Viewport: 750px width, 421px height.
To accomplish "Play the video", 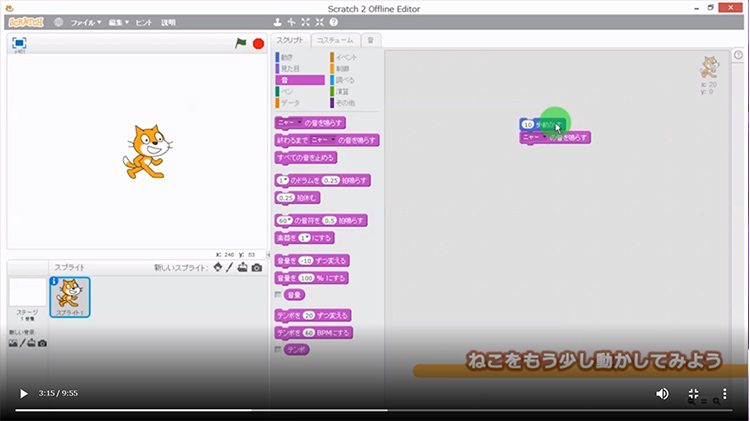I will coord(23,393).
